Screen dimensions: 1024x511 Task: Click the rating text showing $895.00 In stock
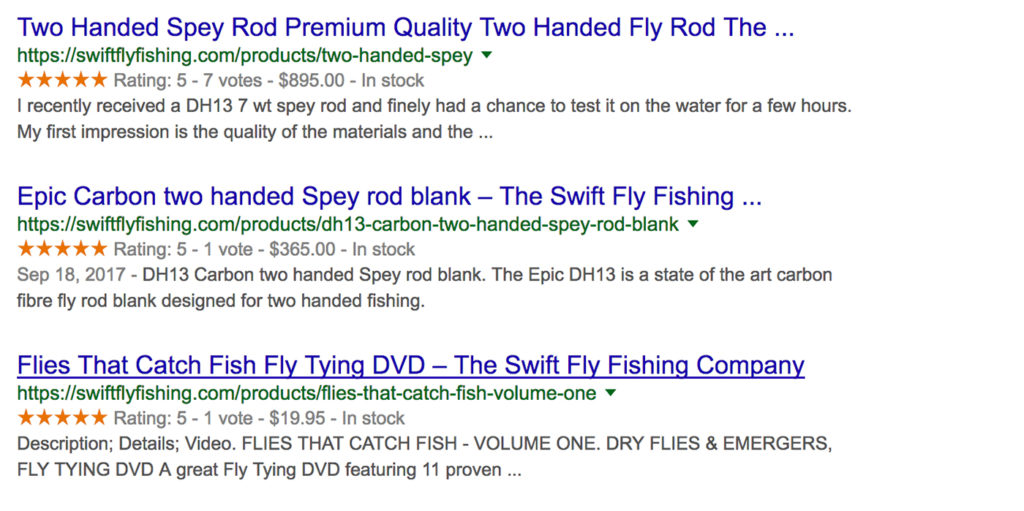[269, 80]
